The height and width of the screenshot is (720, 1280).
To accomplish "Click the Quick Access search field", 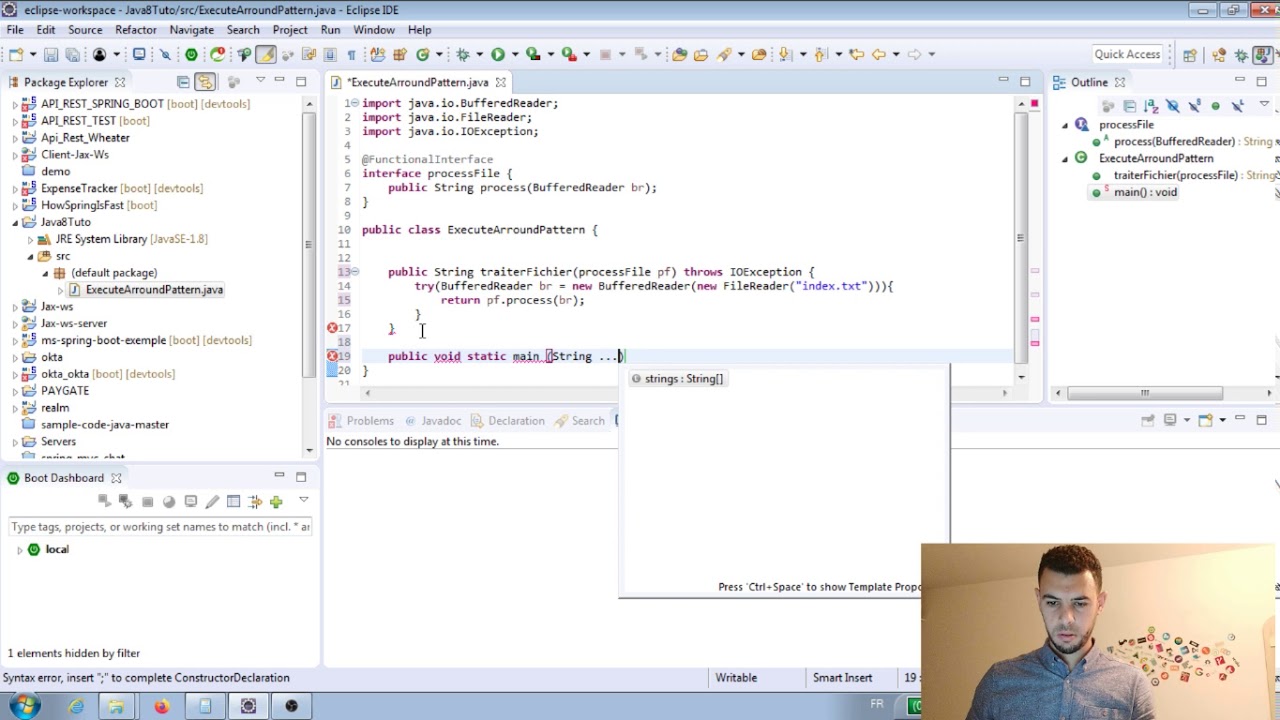I will (x=1127, y=54).
